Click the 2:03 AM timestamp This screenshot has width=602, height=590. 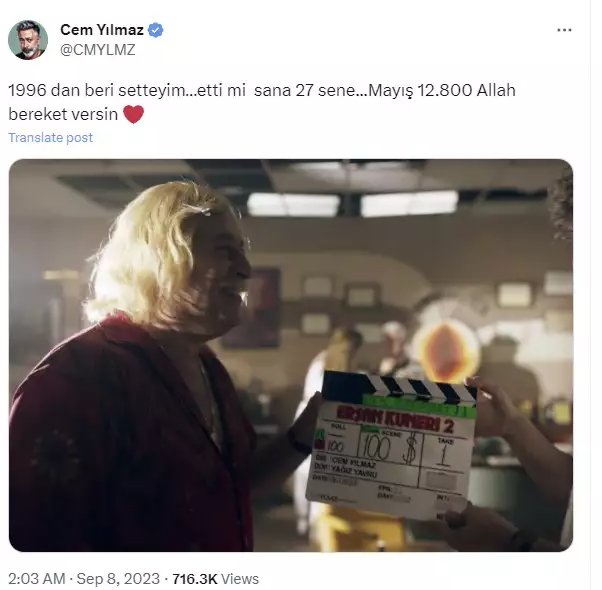(36, 579)
